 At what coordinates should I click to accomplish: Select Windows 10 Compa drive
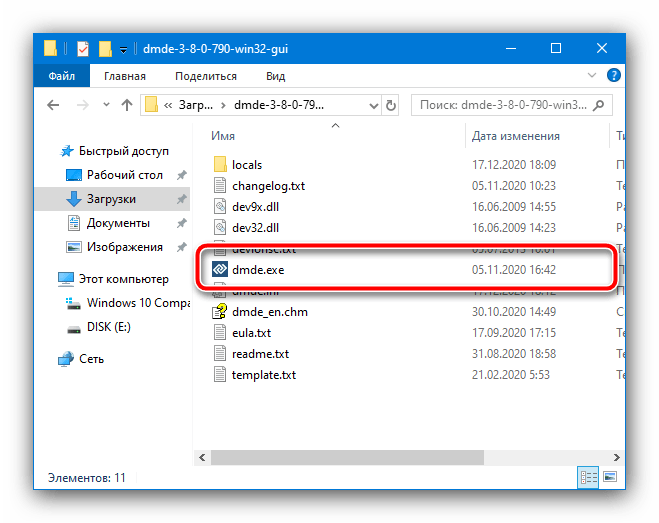pyautogui.click(x=138, y=303)
